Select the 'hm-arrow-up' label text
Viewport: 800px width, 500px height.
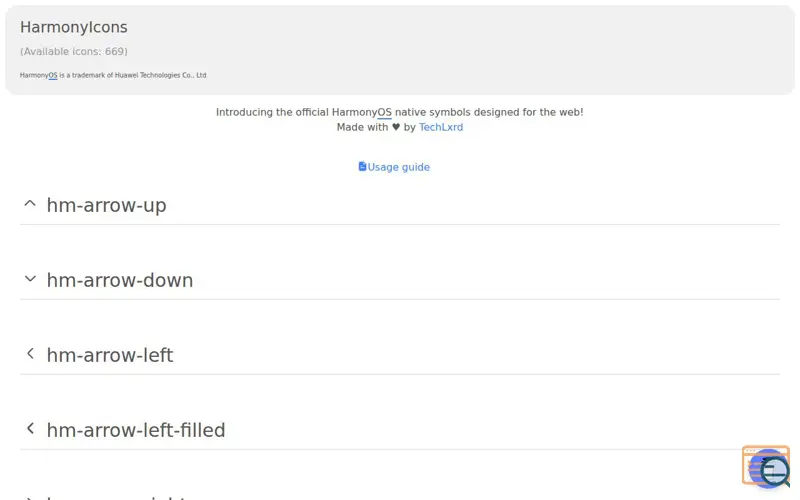click(106, 205)
